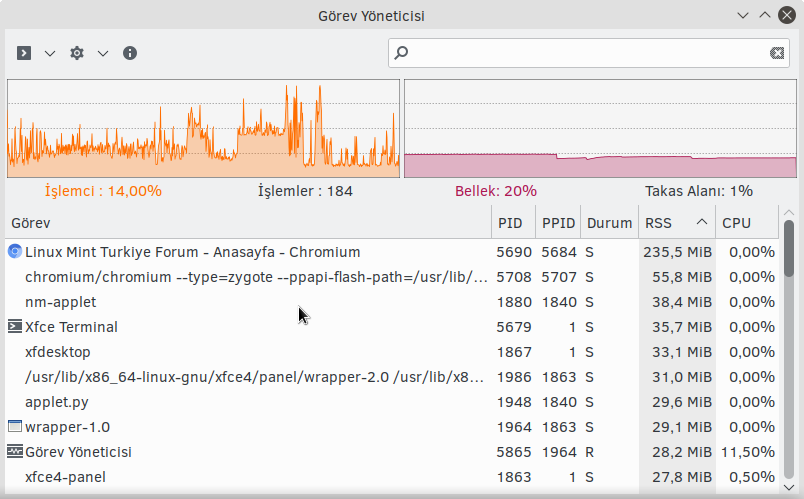This screenshot has height=499, width=804.
Task: Click PID 5690 cell
Action: click(x=514, y=252)
